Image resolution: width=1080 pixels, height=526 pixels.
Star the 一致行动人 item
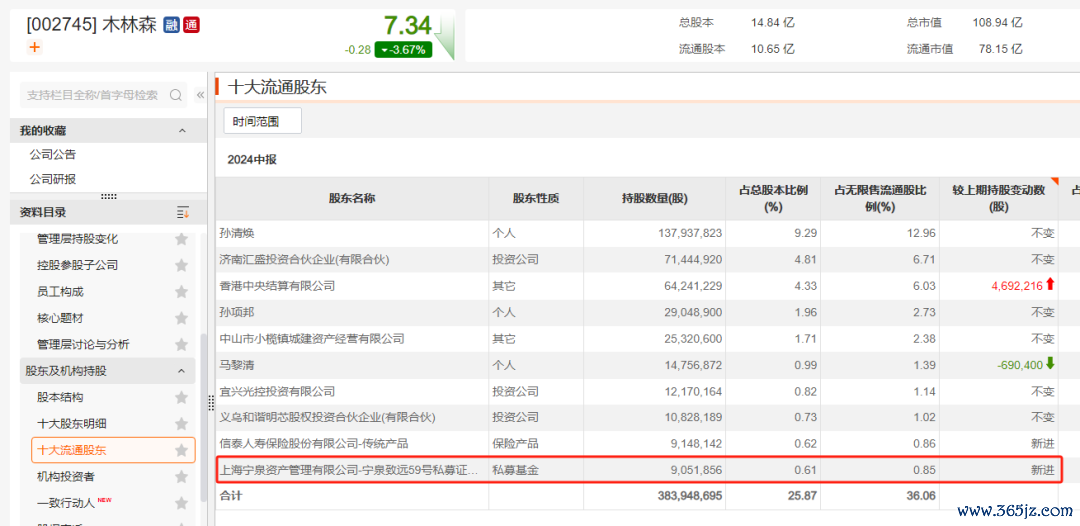coord(181,503)
